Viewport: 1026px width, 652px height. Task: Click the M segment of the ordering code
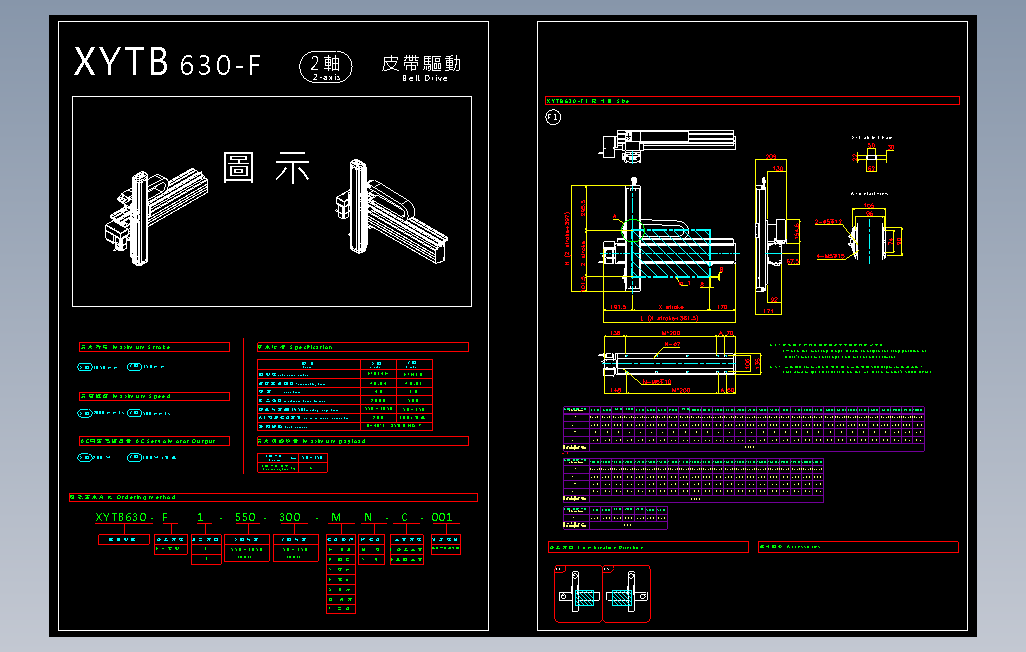[x=336, y=517]
